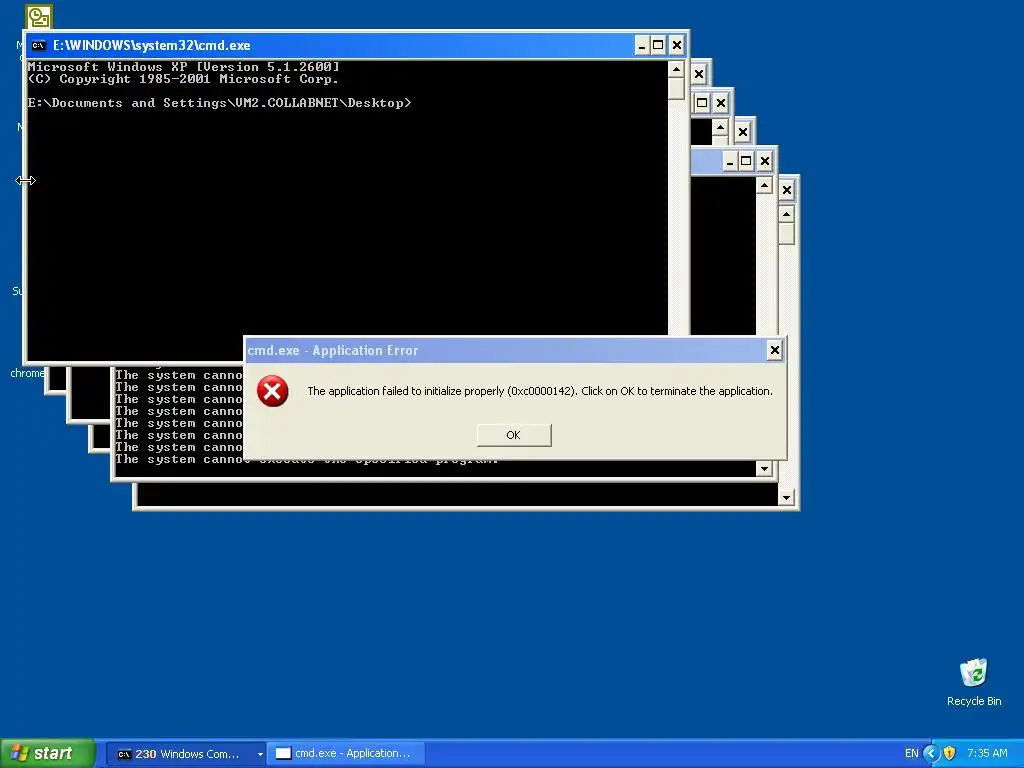Click OK in the Application Error dialog
Image resolution: width=1024 pixels, height=768 pixels.
(x=513, y=435)
